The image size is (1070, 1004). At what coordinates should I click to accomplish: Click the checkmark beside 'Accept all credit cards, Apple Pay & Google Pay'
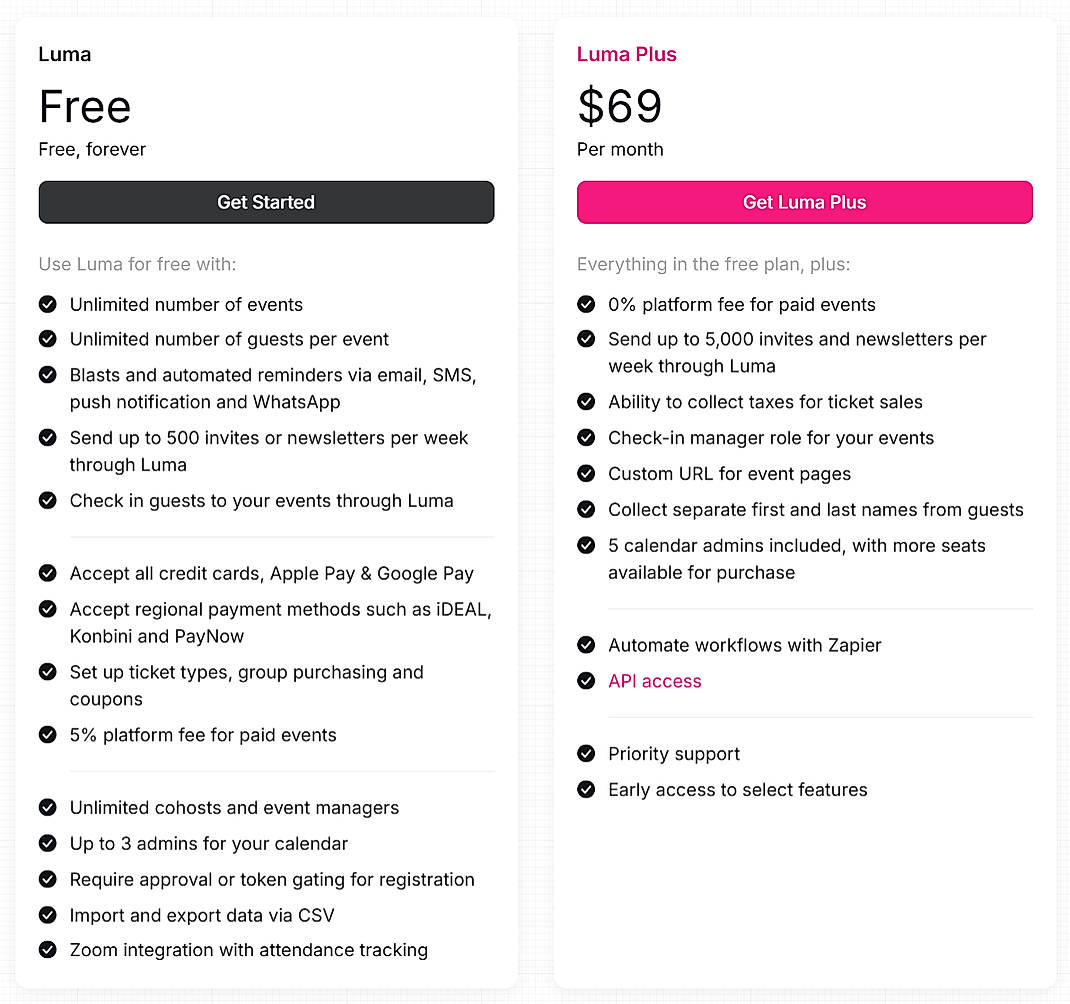[47, 573]
